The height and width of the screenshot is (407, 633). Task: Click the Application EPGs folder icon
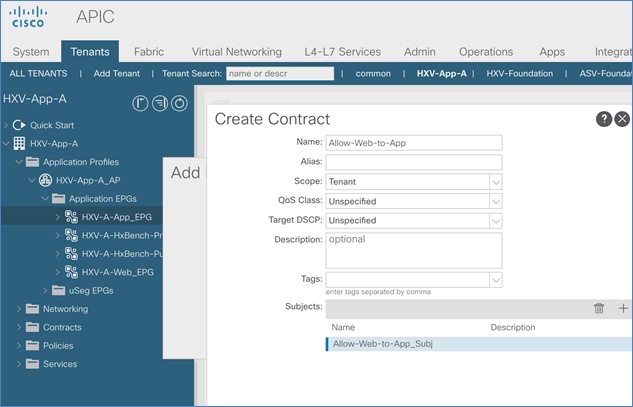click(x=58, y=198)
